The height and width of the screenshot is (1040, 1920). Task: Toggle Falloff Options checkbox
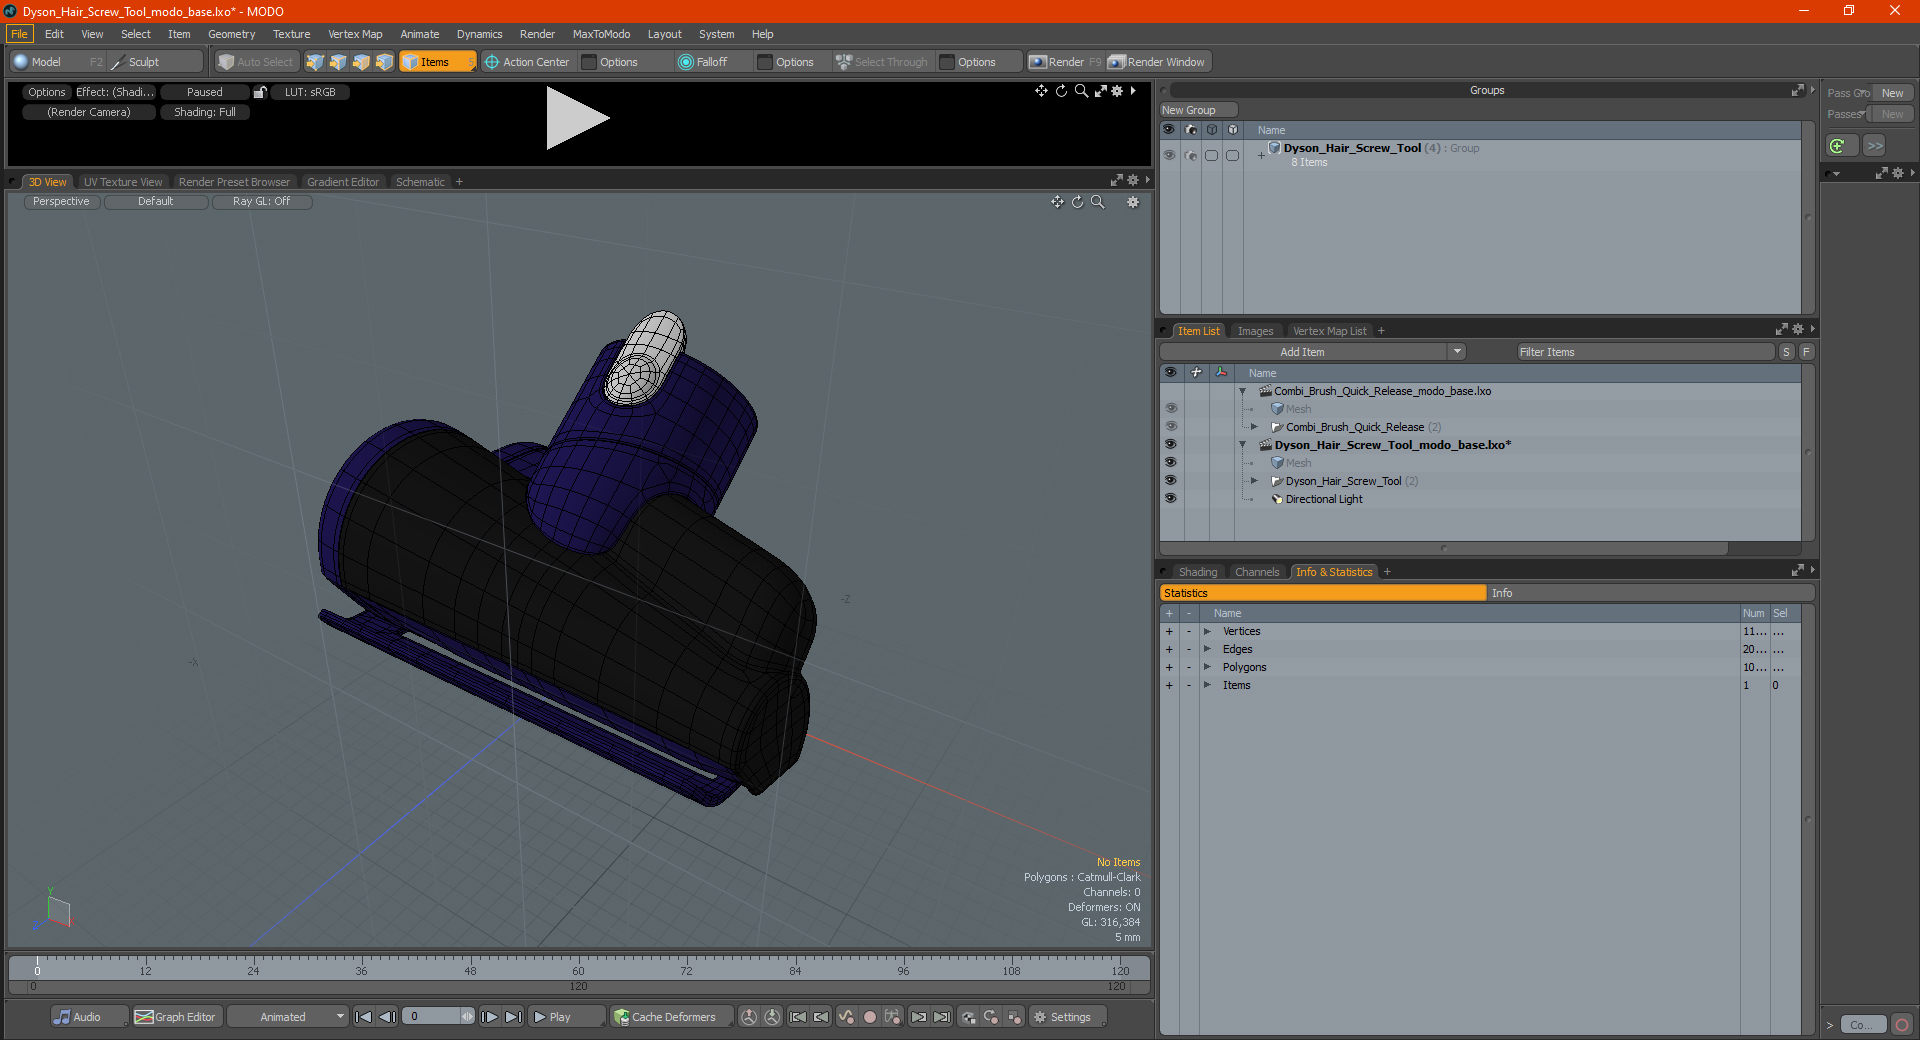pos(765,62)
